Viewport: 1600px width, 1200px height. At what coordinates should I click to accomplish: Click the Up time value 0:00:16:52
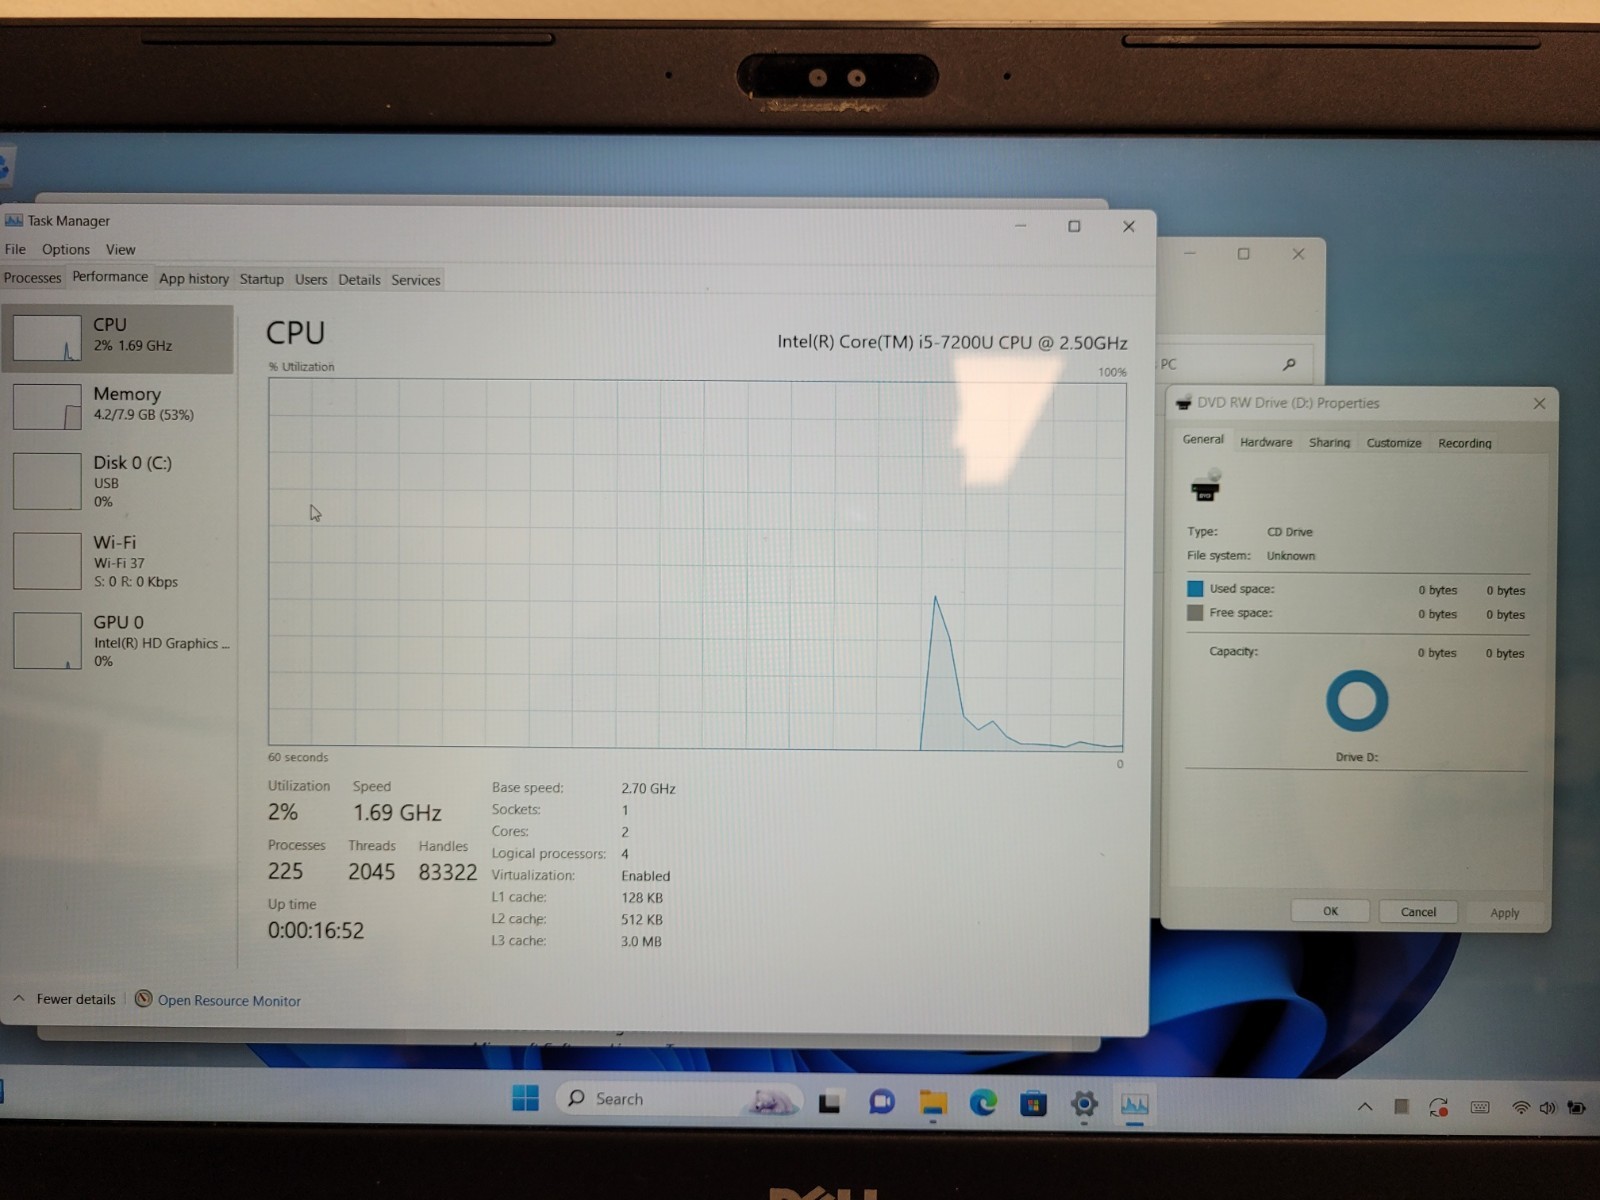coord(316,930)
